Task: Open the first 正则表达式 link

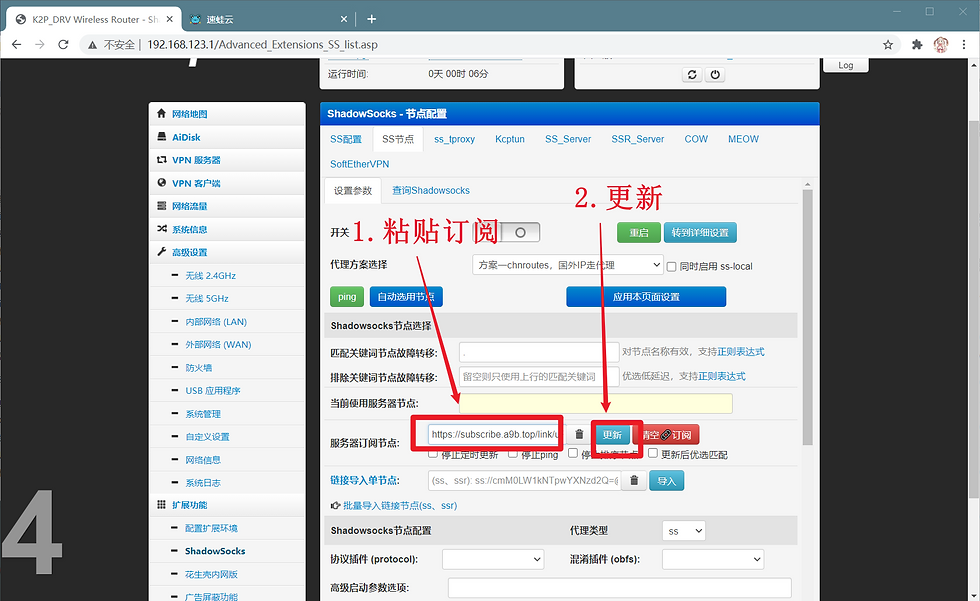Action: [741, 352]
